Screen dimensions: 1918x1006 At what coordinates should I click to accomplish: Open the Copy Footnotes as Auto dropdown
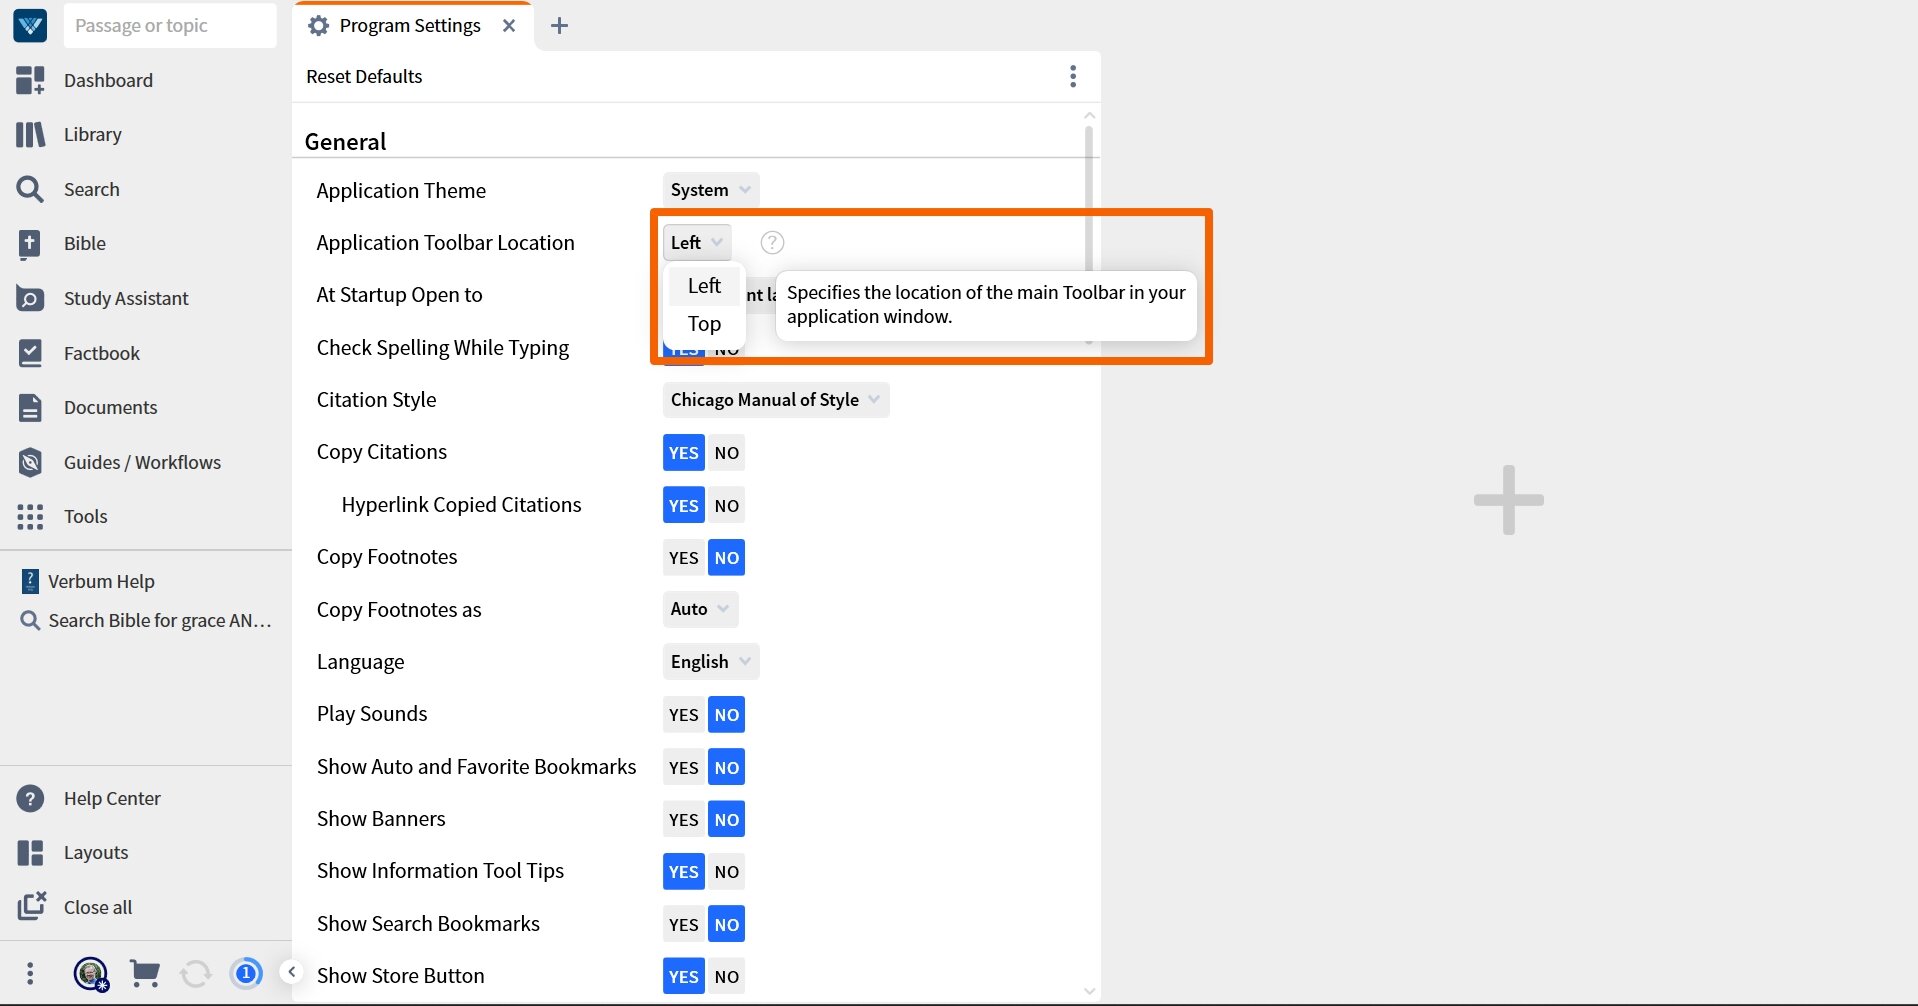click(700, 609)
